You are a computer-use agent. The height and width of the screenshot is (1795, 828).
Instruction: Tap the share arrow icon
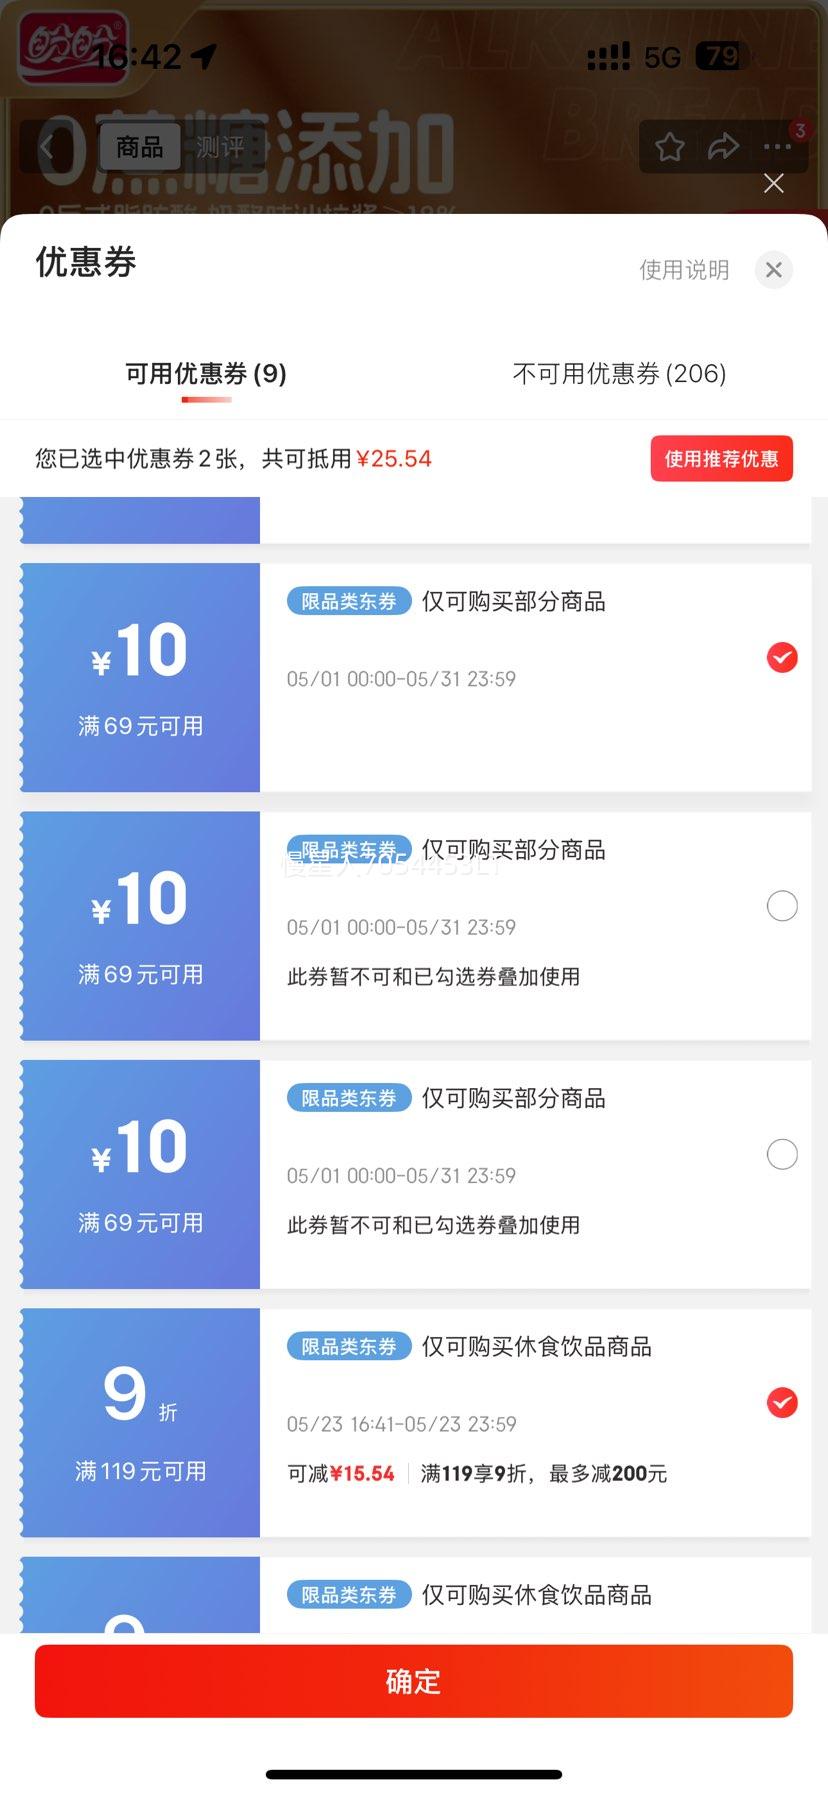pyautogui.click(x=723, y=147)
